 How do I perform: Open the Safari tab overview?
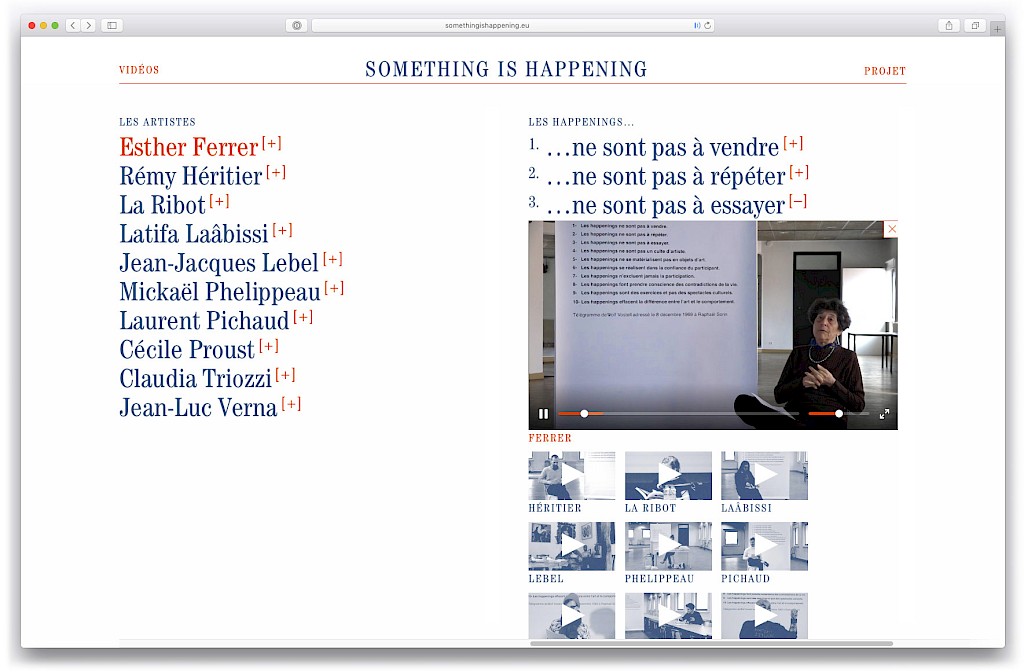point(974,25)
